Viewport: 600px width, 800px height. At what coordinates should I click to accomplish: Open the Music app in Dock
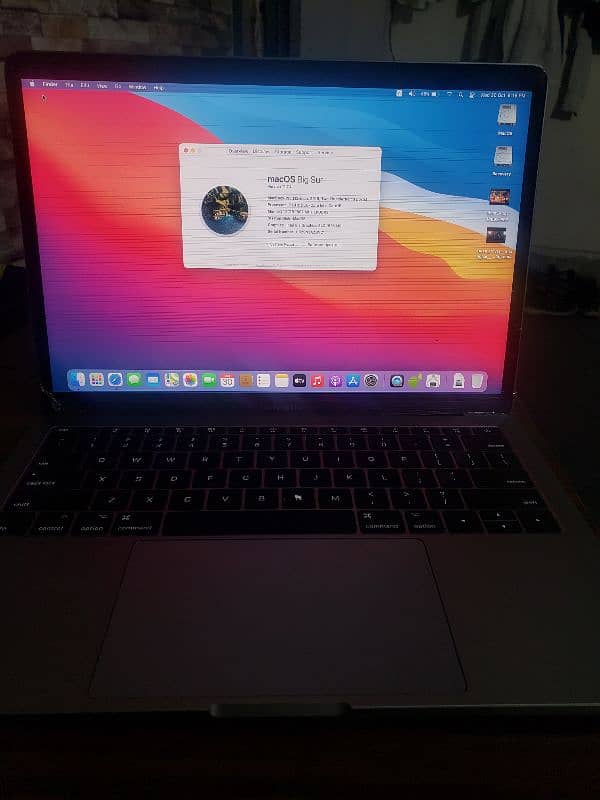coord(317,381)
